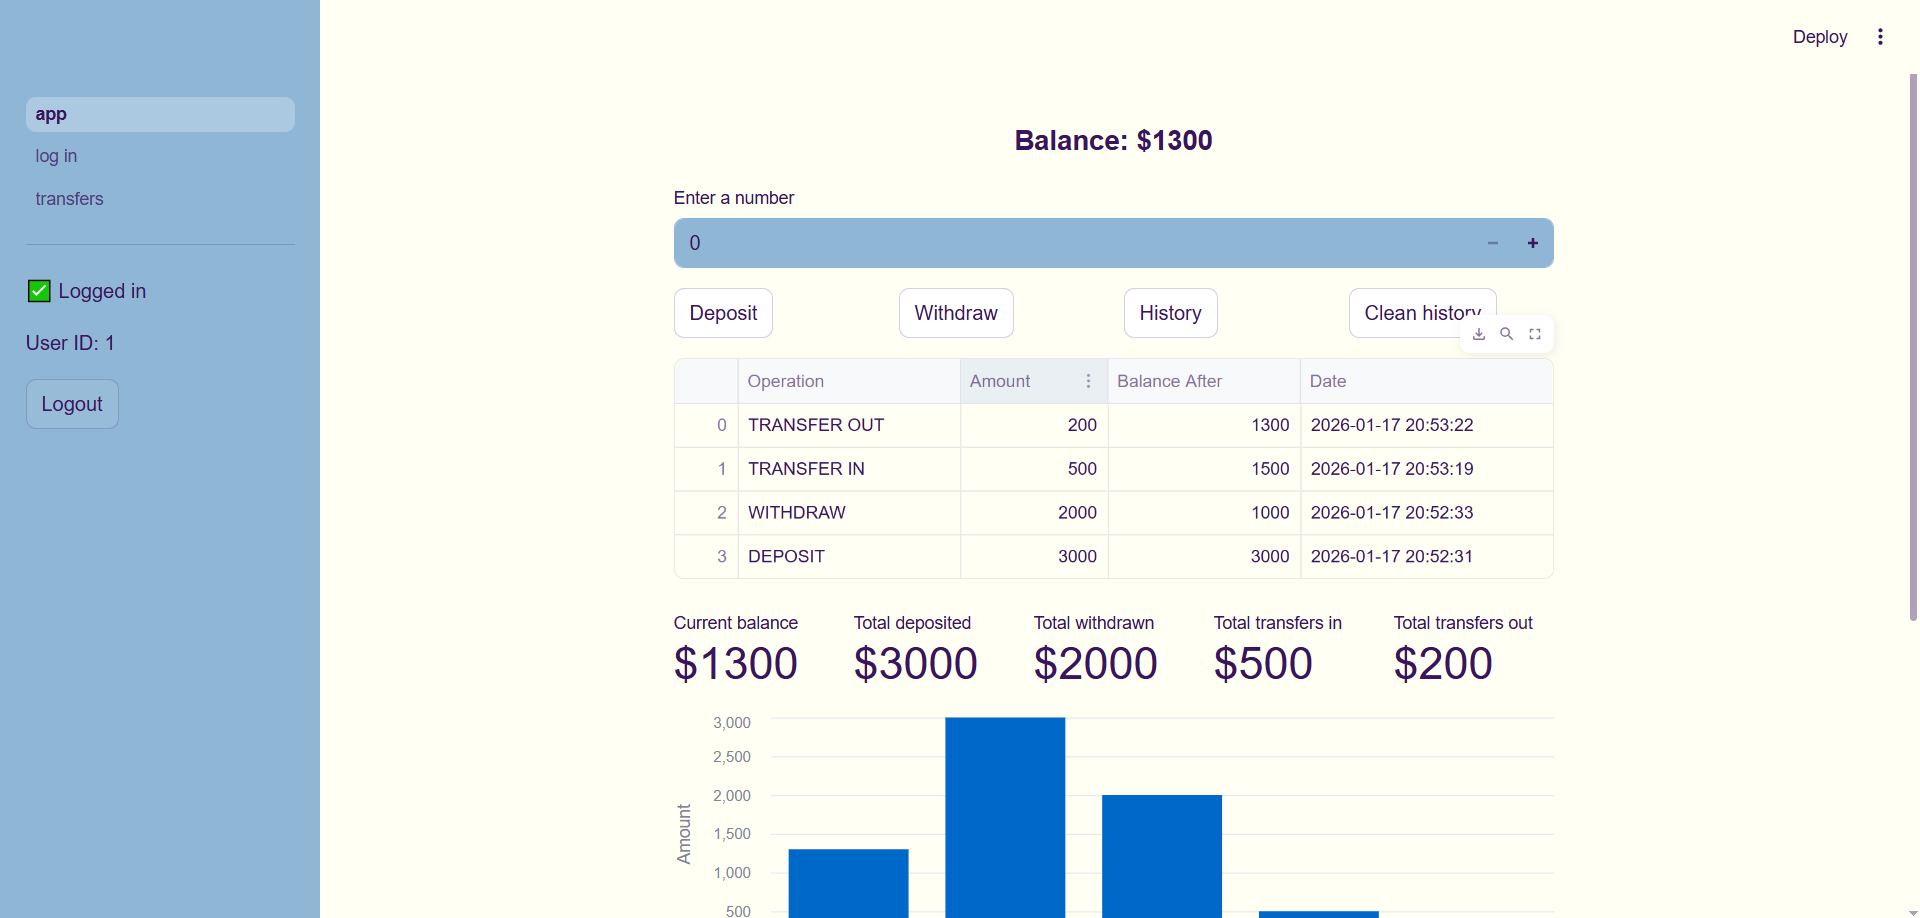Click the green Logged in checkmark
1920x918 pixels.
click(x=39, y=291)
